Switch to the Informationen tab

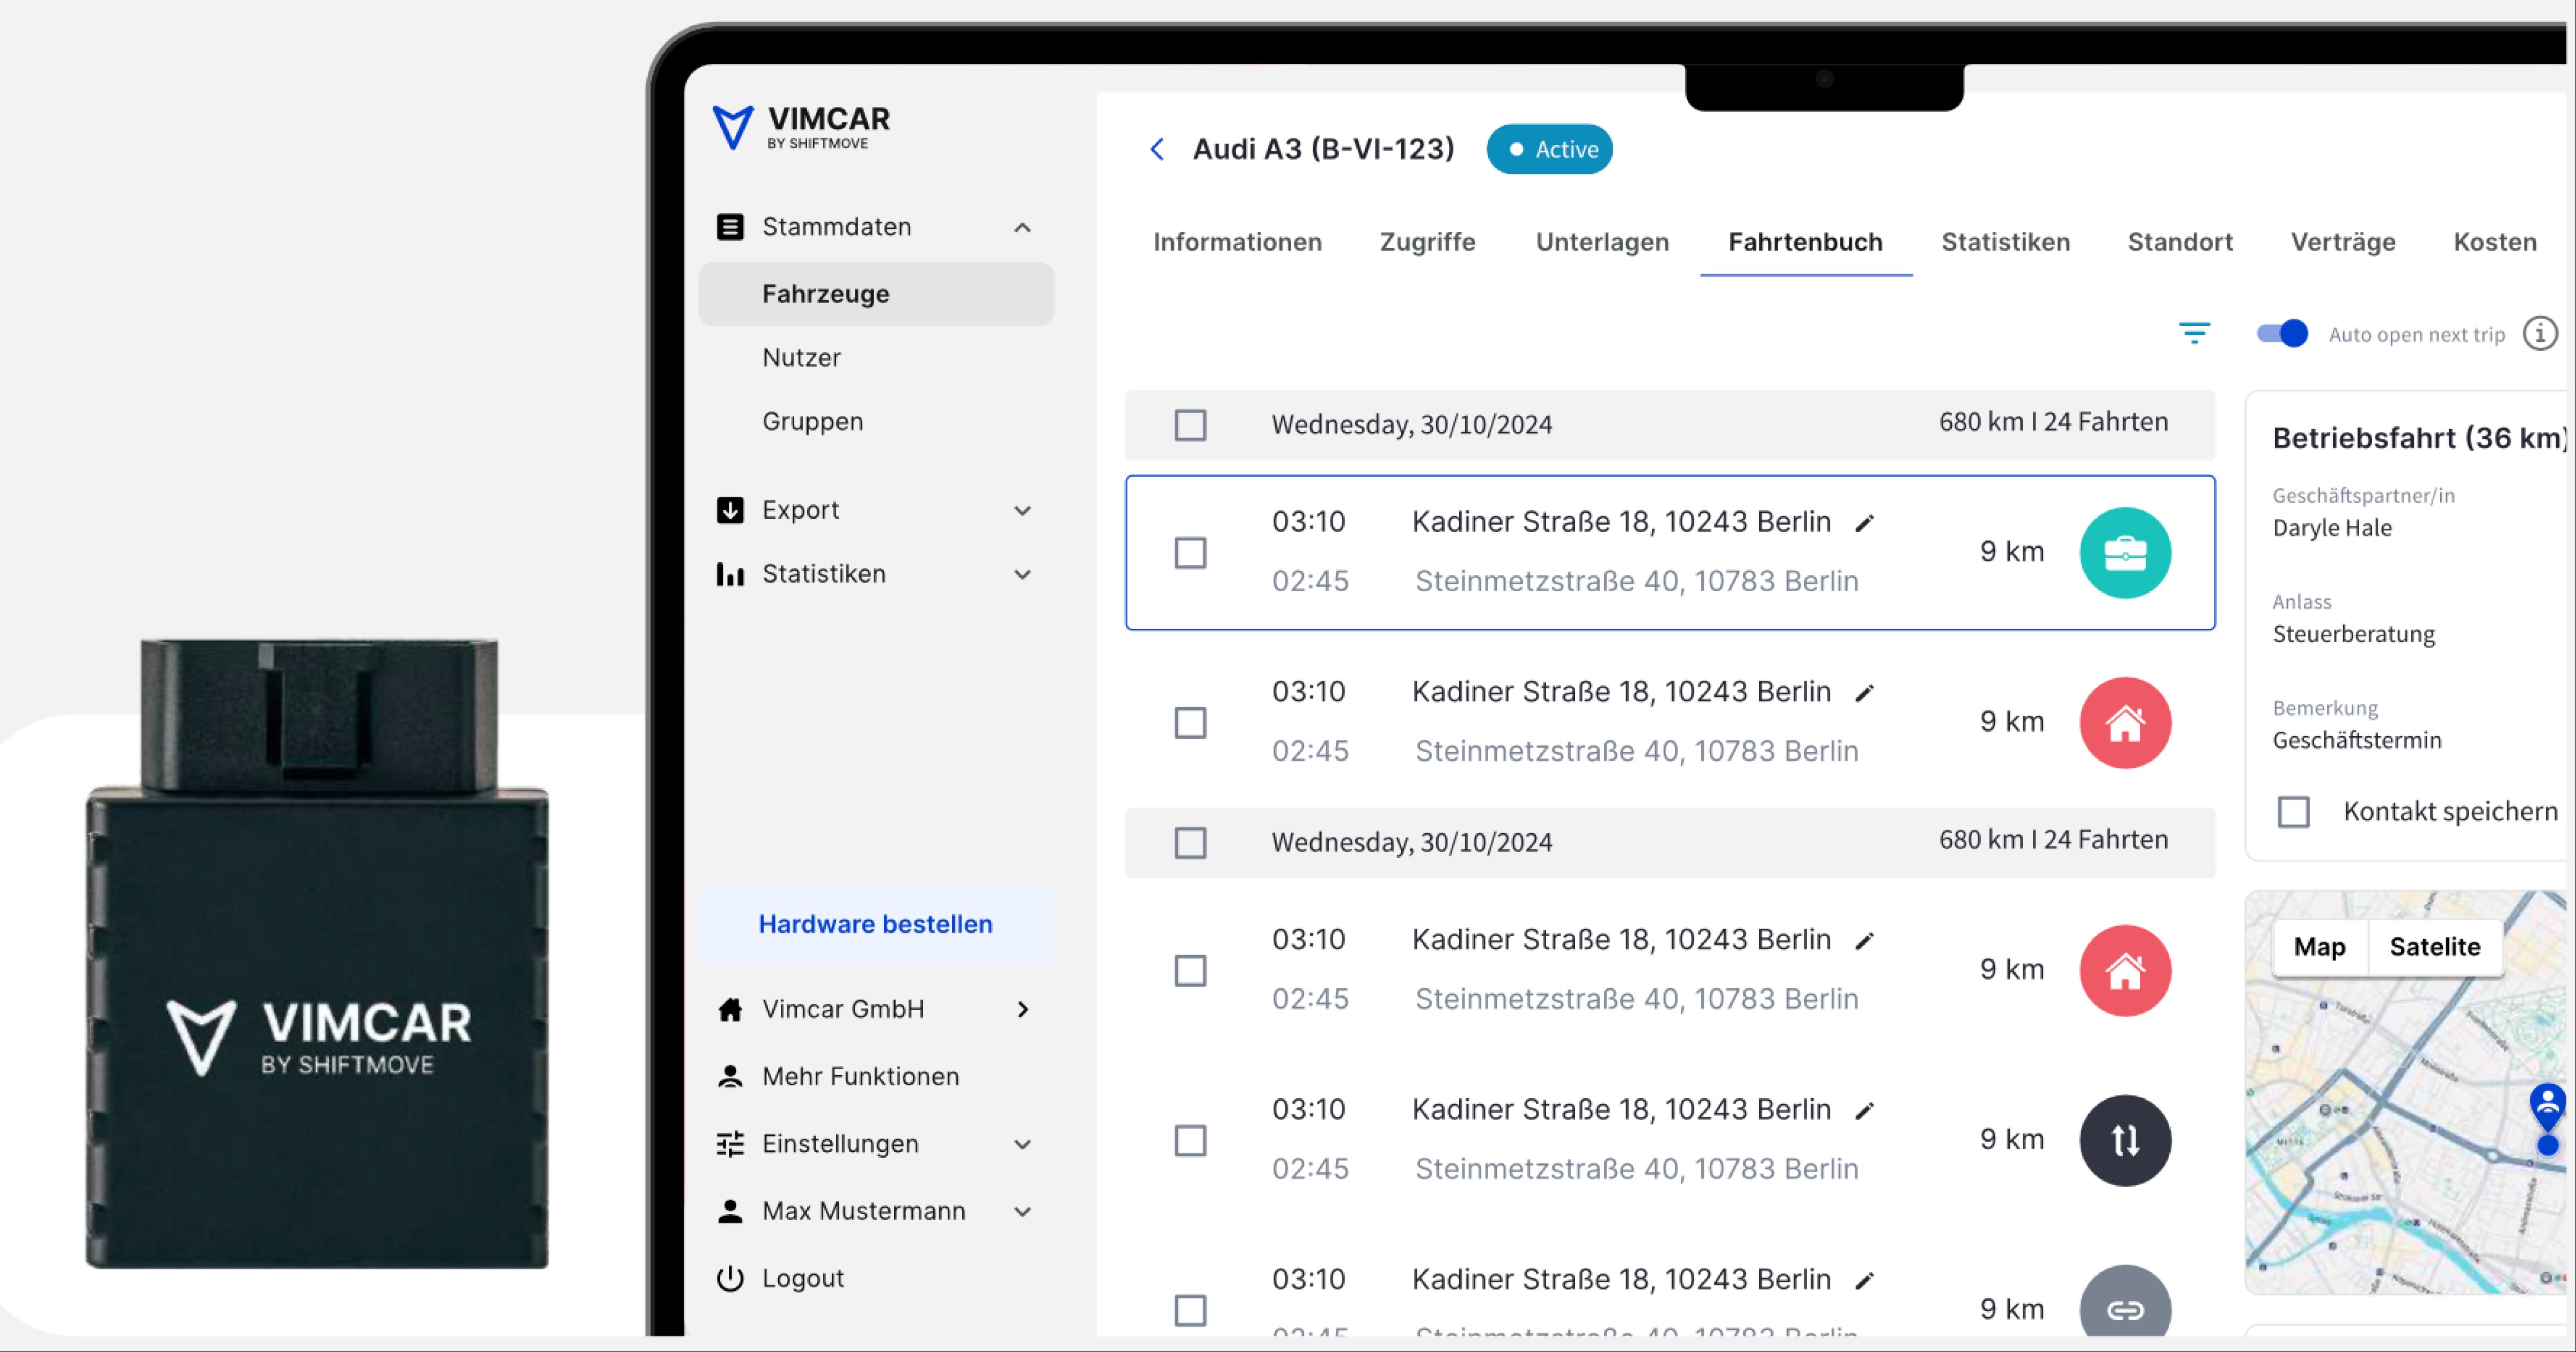click(x=1237, y=242)
